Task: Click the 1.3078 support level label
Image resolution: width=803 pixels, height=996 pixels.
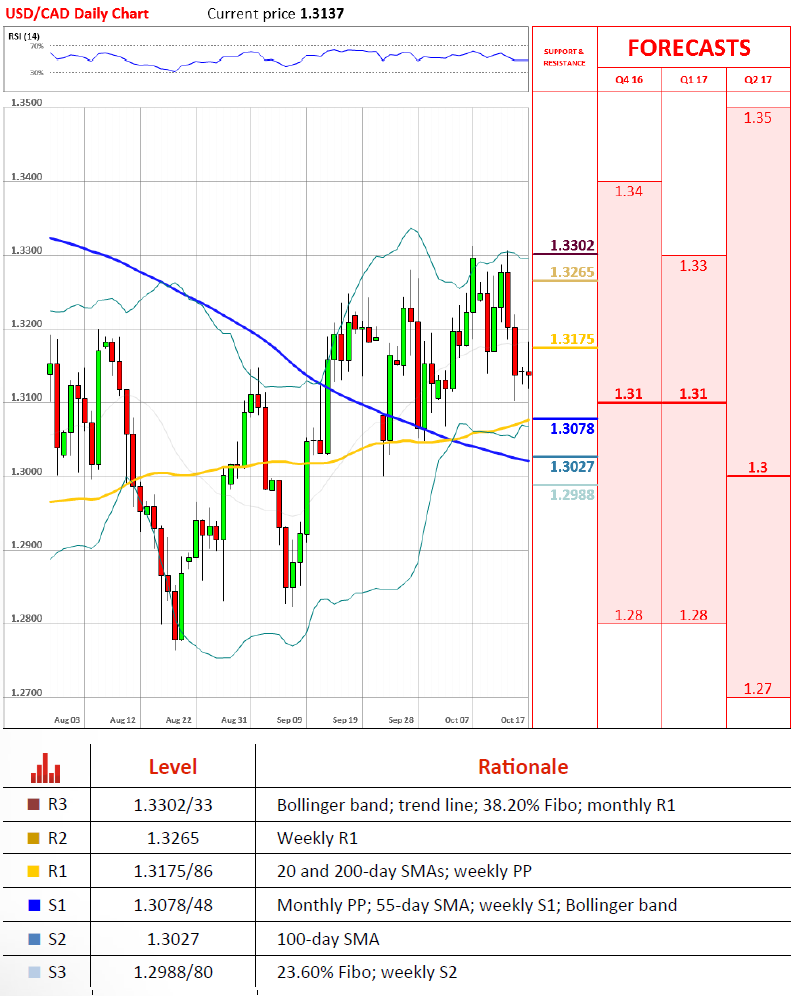Action: pyautogui.click(x=572, y=429)
